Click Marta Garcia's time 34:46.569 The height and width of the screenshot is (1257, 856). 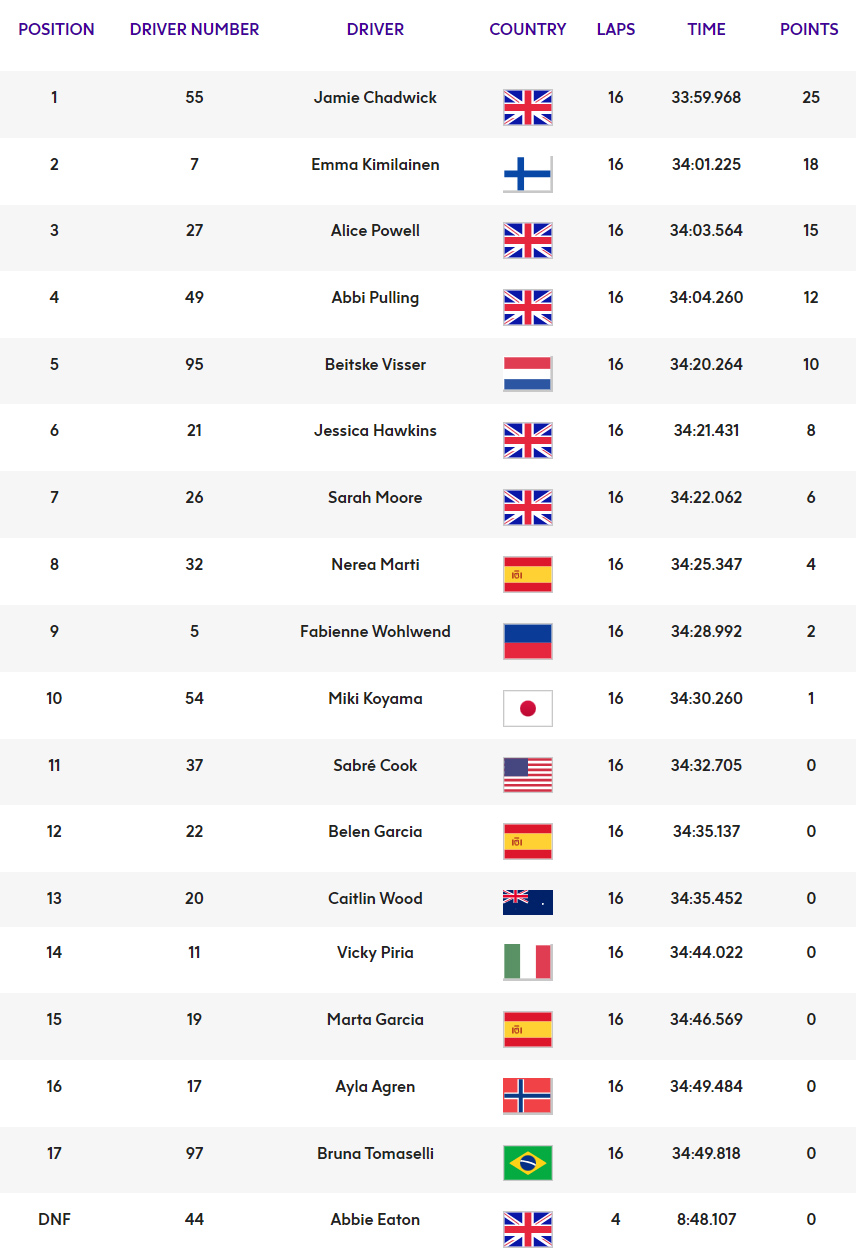click(x=706, y=1019)
